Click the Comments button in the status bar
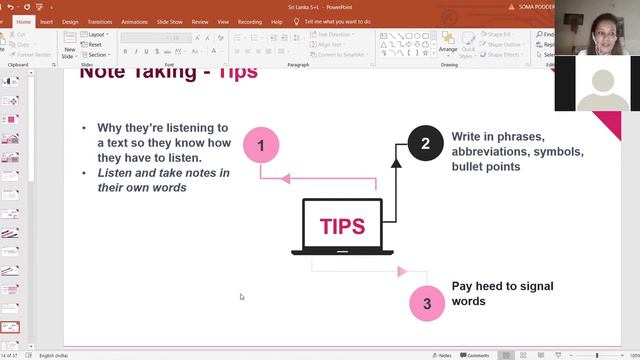The width and height of the screenshot is (640, 360). [474, 356]
